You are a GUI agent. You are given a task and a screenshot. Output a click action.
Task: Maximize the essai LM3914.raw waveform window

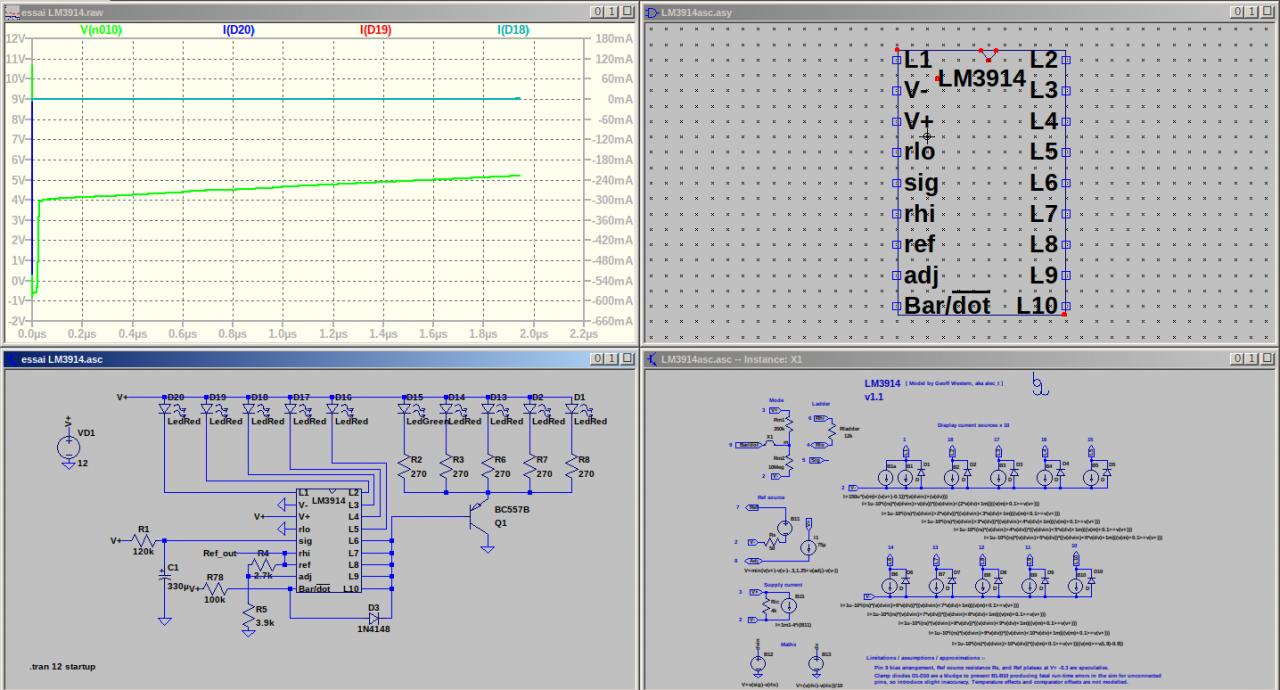tap(611, 11)
